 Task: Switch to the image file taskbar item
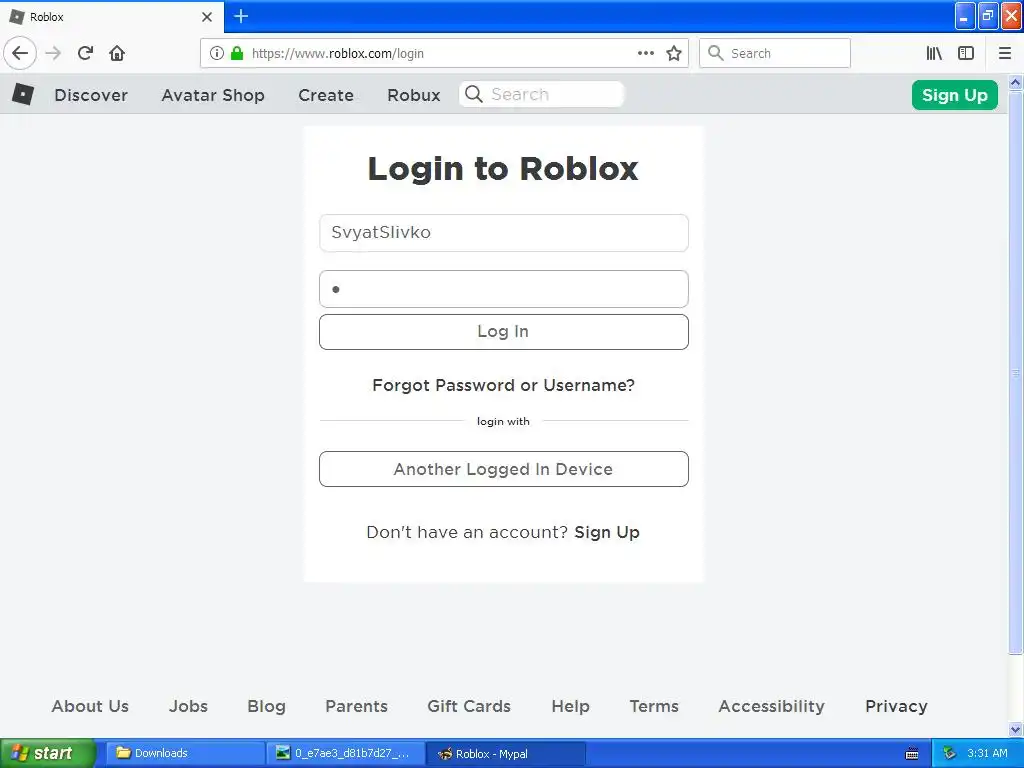pos(345,753)
